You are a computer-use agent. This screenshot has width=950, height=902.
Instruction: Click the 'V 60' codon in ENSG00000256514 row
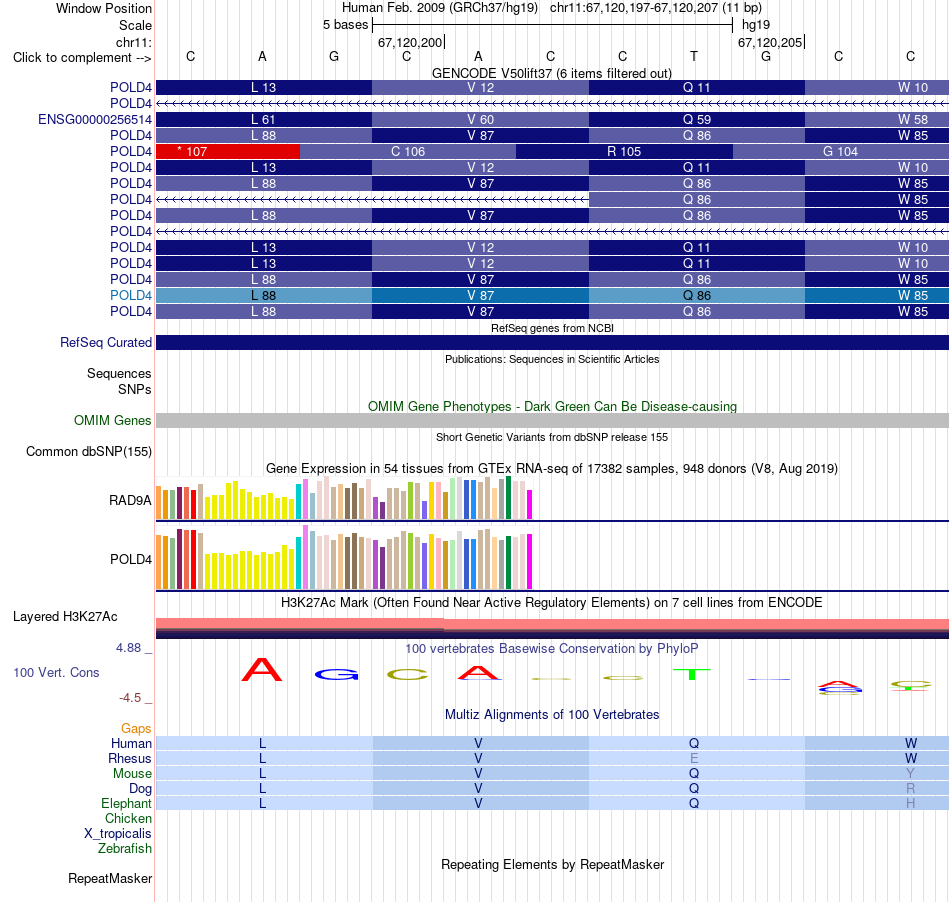coord(480,119)
